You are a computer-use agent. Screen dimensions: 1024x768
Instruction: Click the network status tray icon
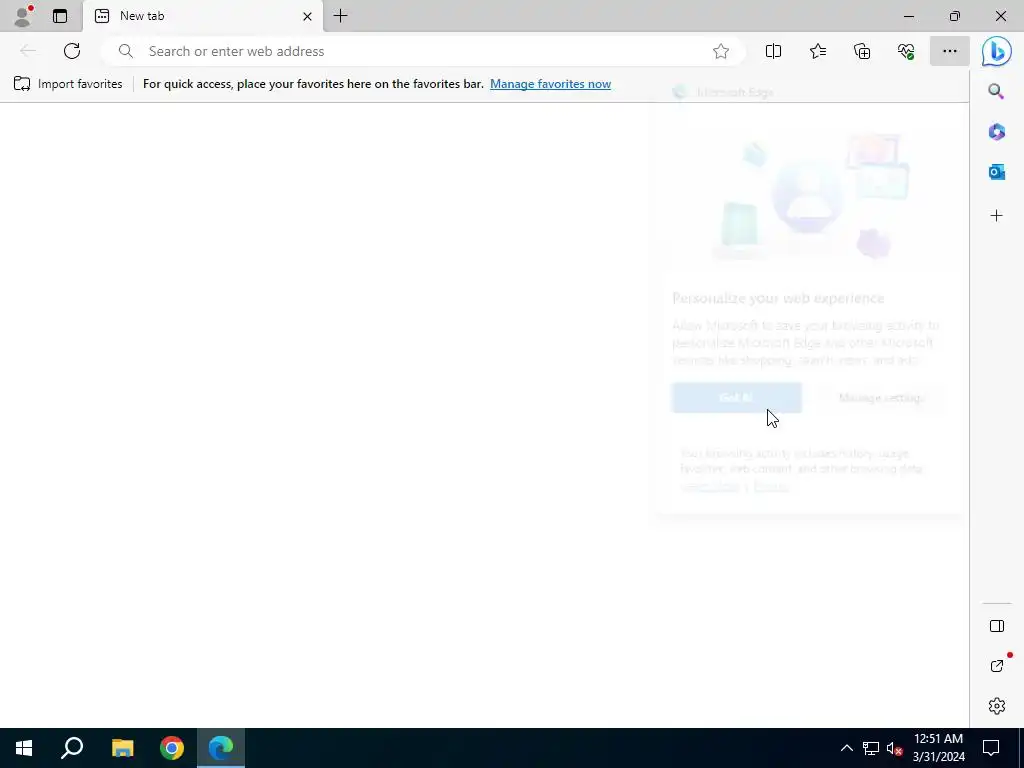pyautogui.click(x=871, y=748)
